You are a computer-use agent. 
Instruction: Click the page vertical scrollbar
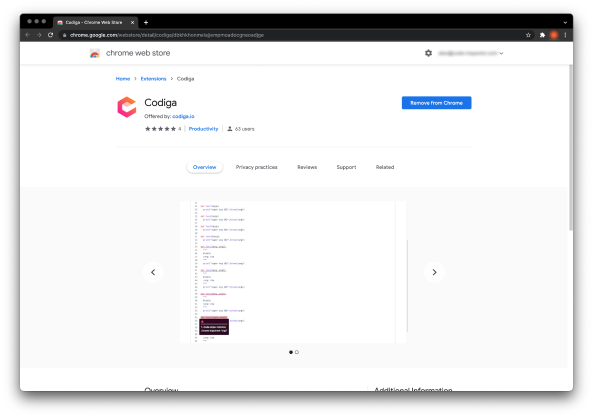tap(570, 148)
